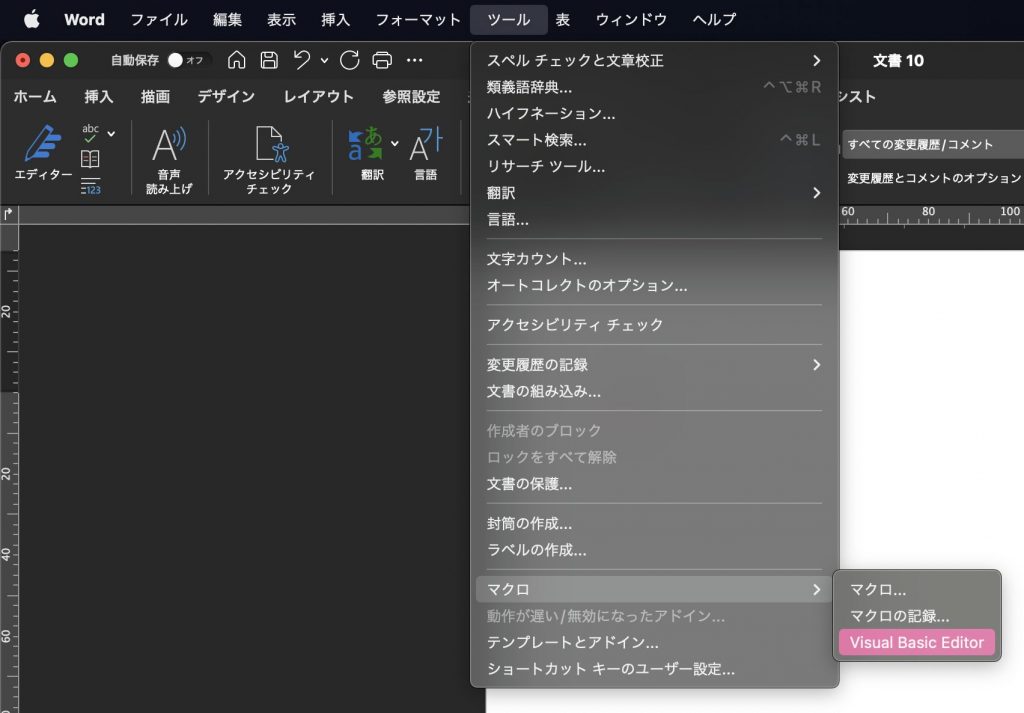Select マクロの記録... in the submenu

click(x=899, y=616)
